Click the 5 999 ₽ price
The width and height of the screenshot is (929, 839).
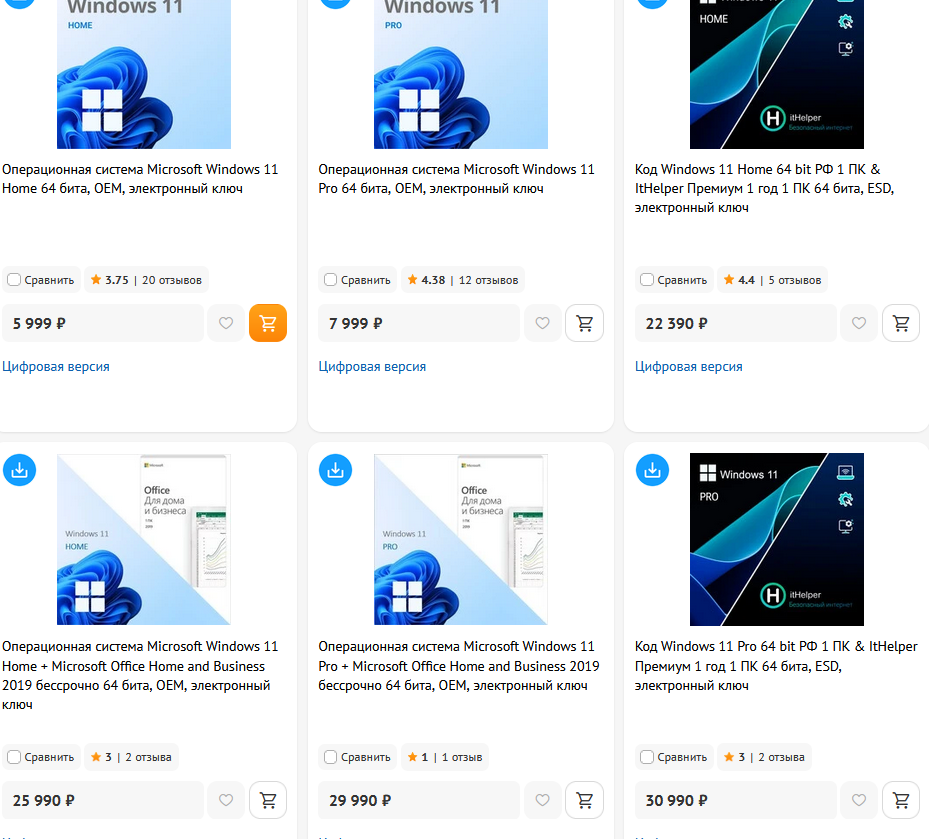click(39, 324)
